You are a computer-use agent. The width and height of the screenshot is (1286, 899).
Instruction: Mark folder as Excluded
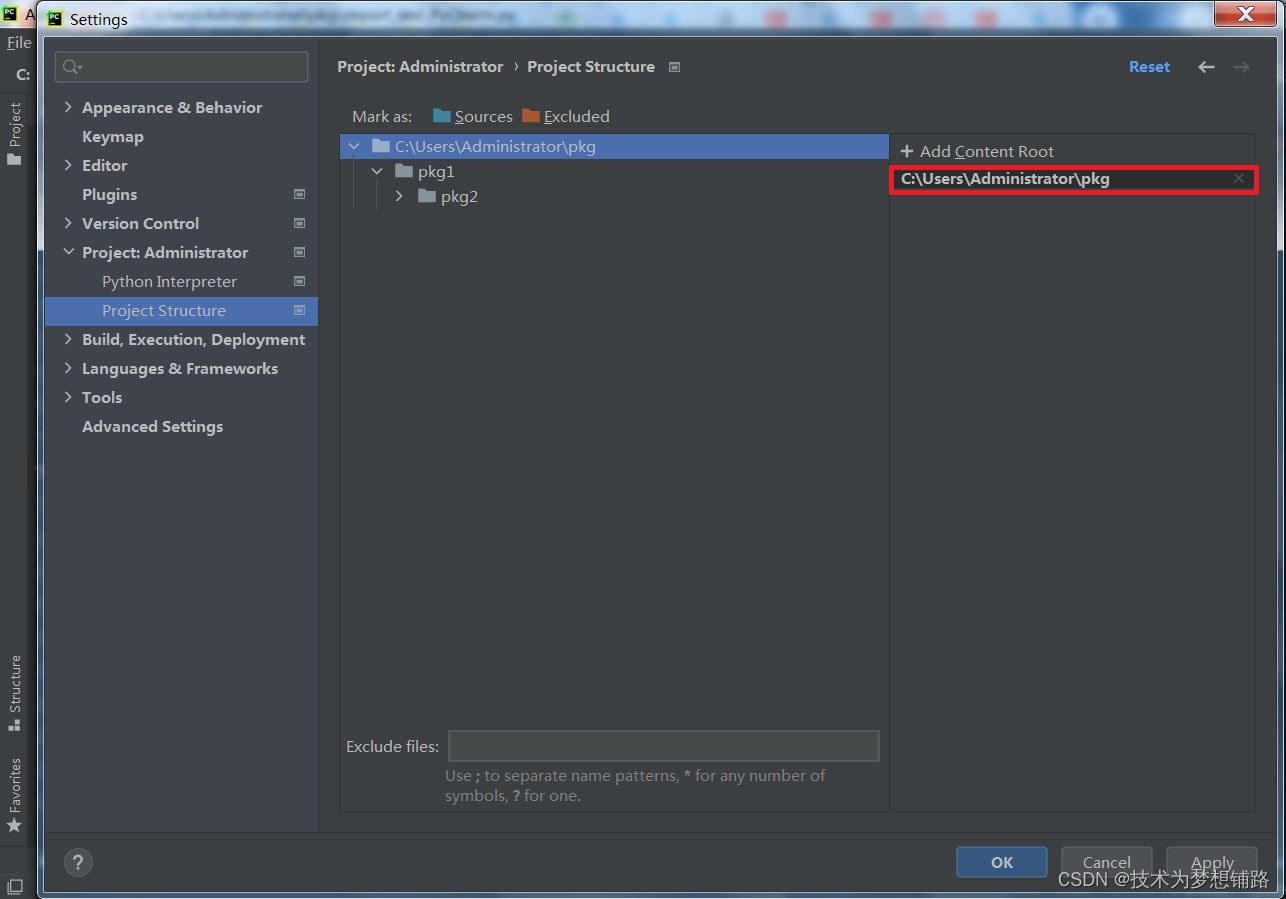(565, 116)
